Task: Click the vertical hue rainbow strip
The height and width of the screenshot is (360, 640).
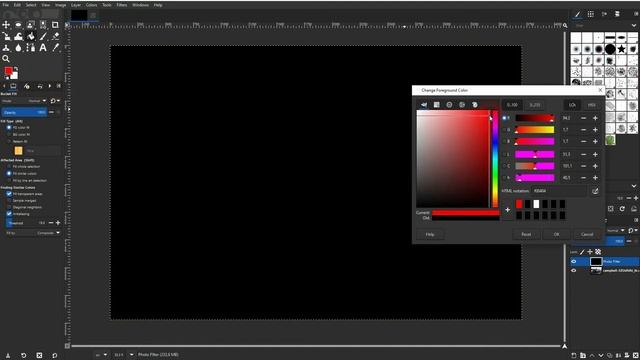Action: pos(495,159)
